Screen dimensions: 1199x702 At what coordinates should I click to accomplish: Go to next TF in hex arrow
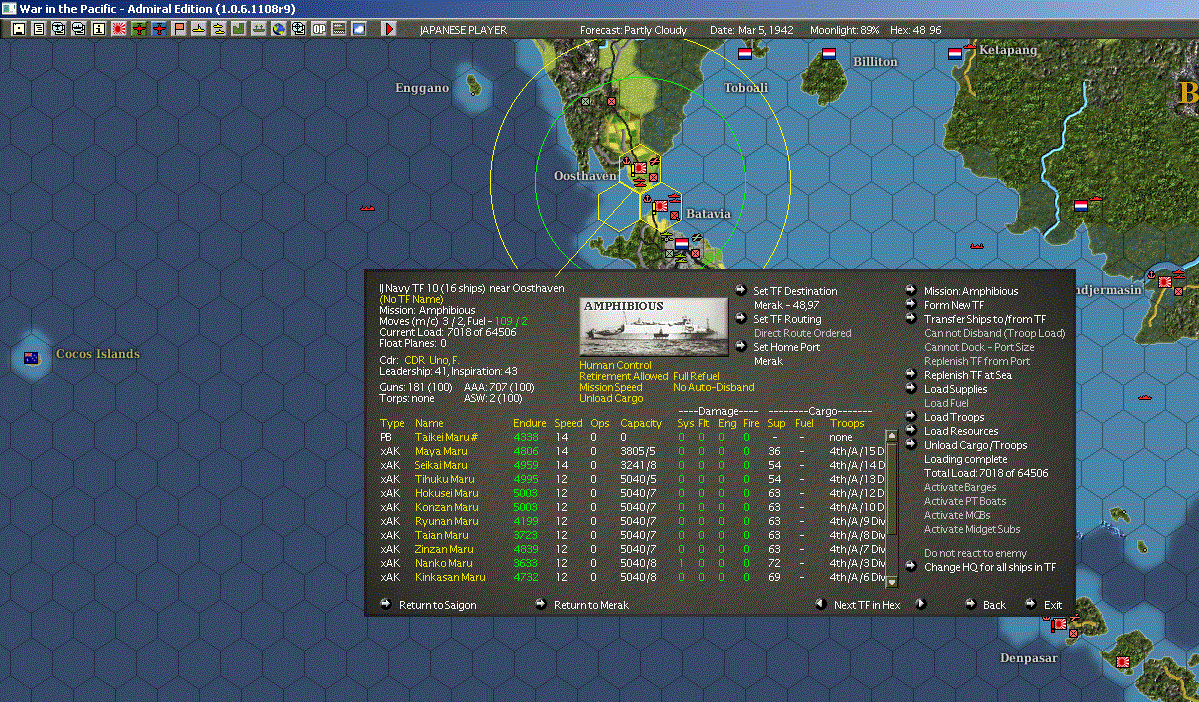pos(921,604)
